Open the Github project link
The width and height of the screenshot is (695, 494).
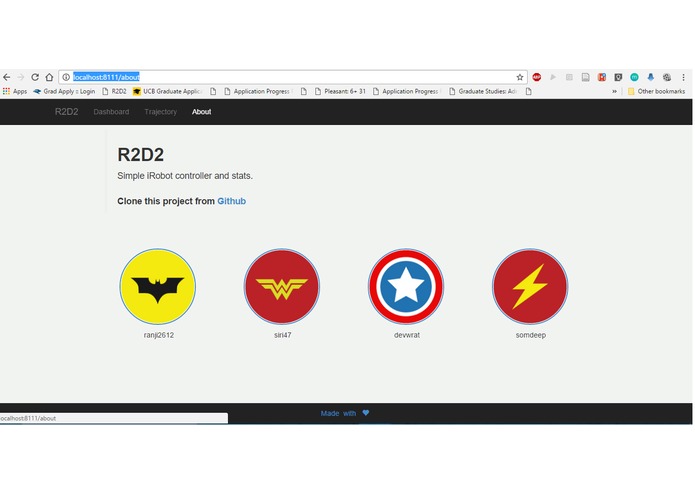tap(231, 201)
